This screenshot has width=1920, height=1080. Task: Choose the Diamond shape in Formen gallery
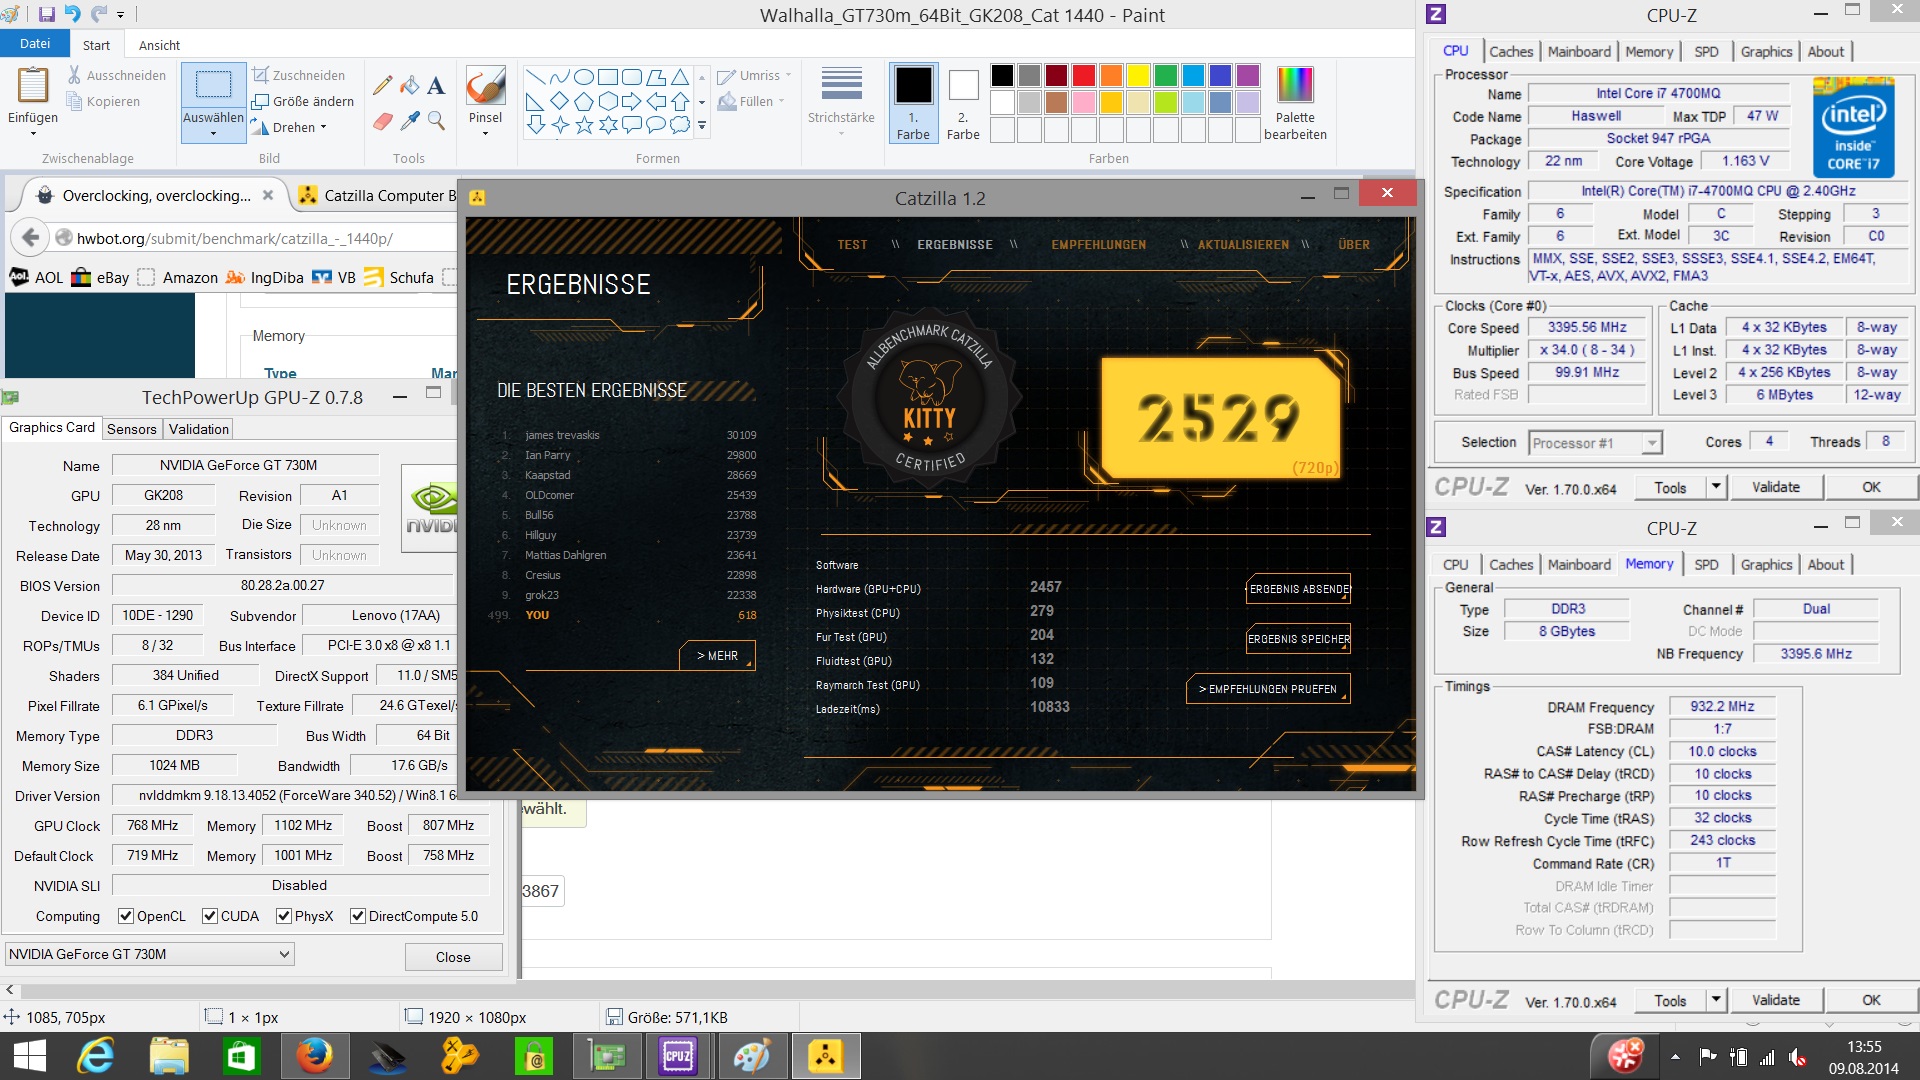pyautogui.click(x=560, y=101)
